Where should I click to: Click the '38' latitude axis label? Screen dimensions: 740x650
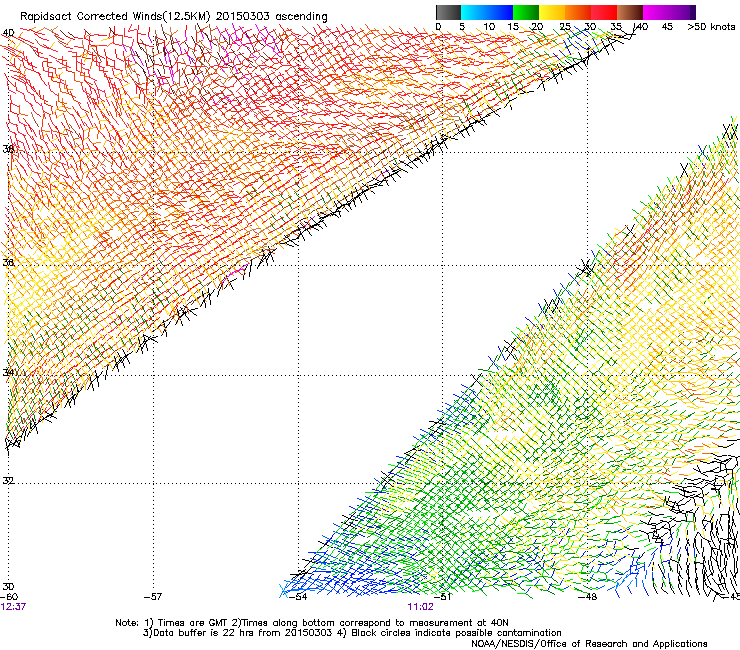click(x=8, y=149)
